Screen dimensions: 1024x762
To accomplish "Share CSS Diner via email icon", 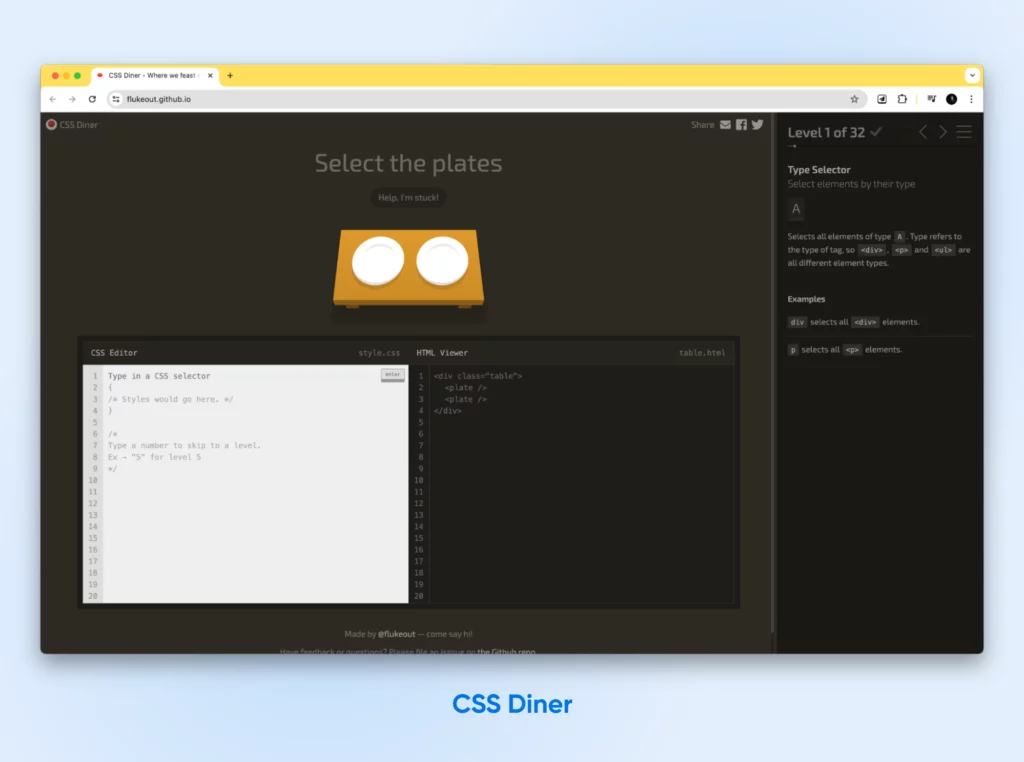I will click(x=726, y=125).
